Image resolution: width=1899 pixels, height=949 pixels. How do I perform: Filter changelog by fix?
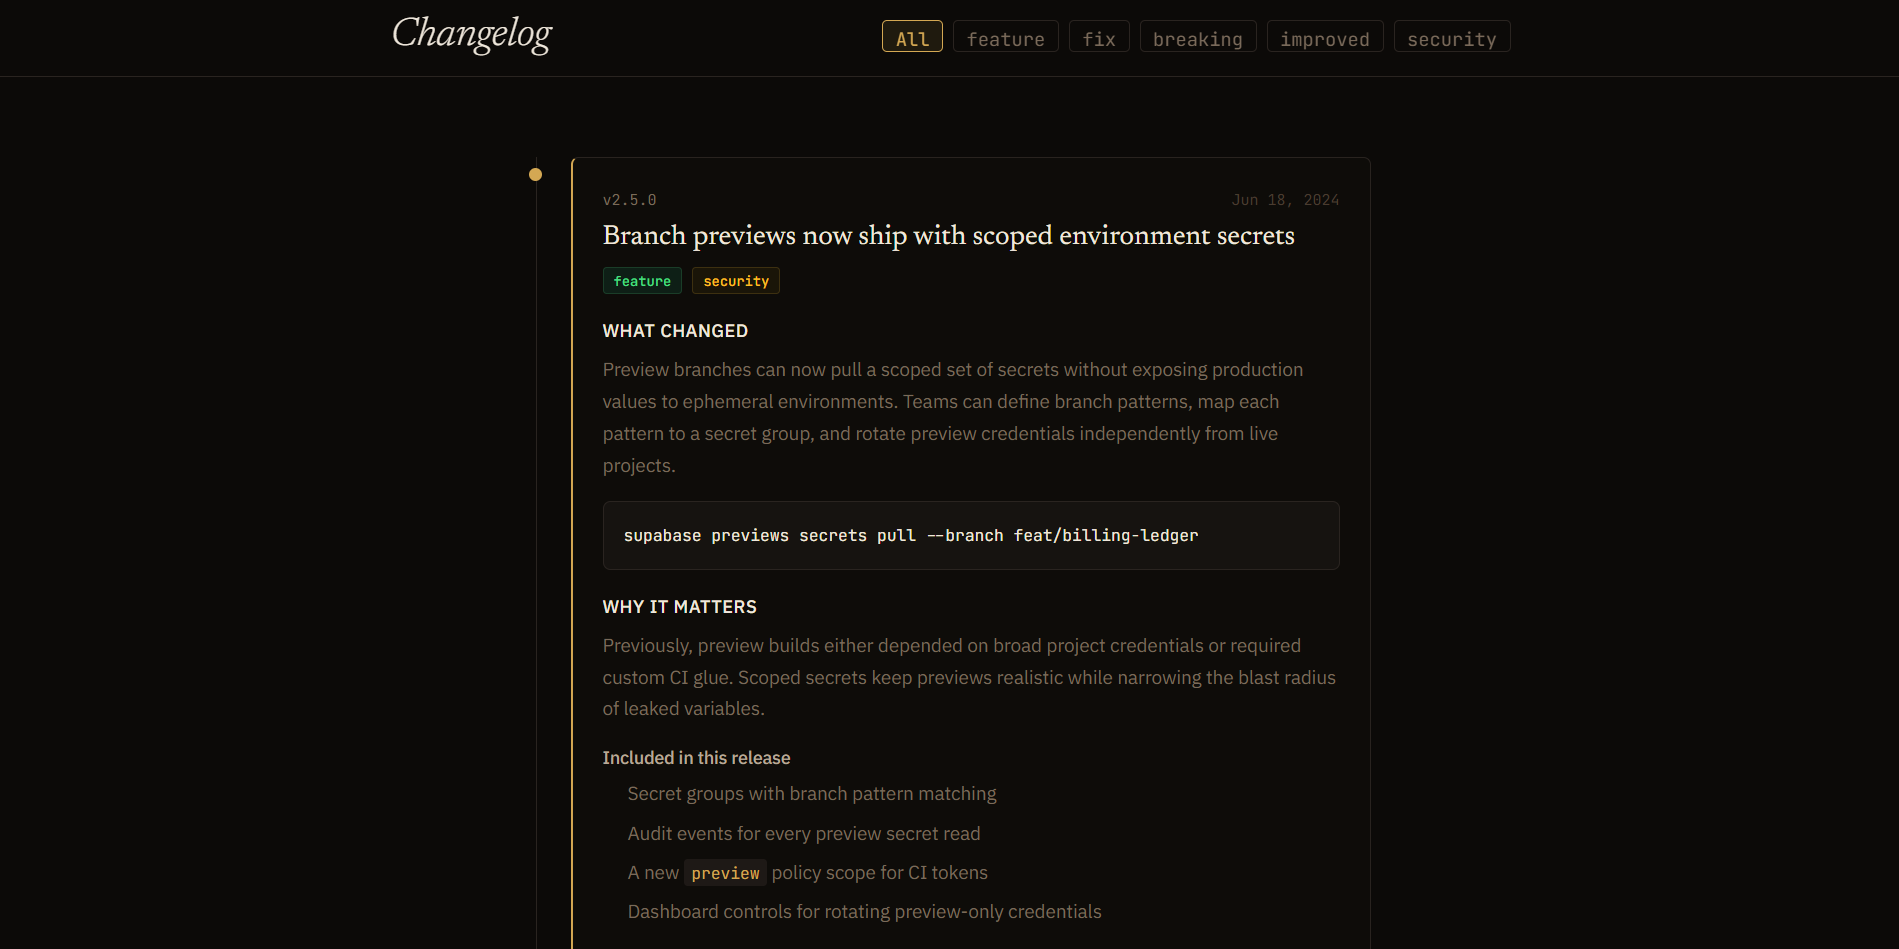coord(1099,37)
